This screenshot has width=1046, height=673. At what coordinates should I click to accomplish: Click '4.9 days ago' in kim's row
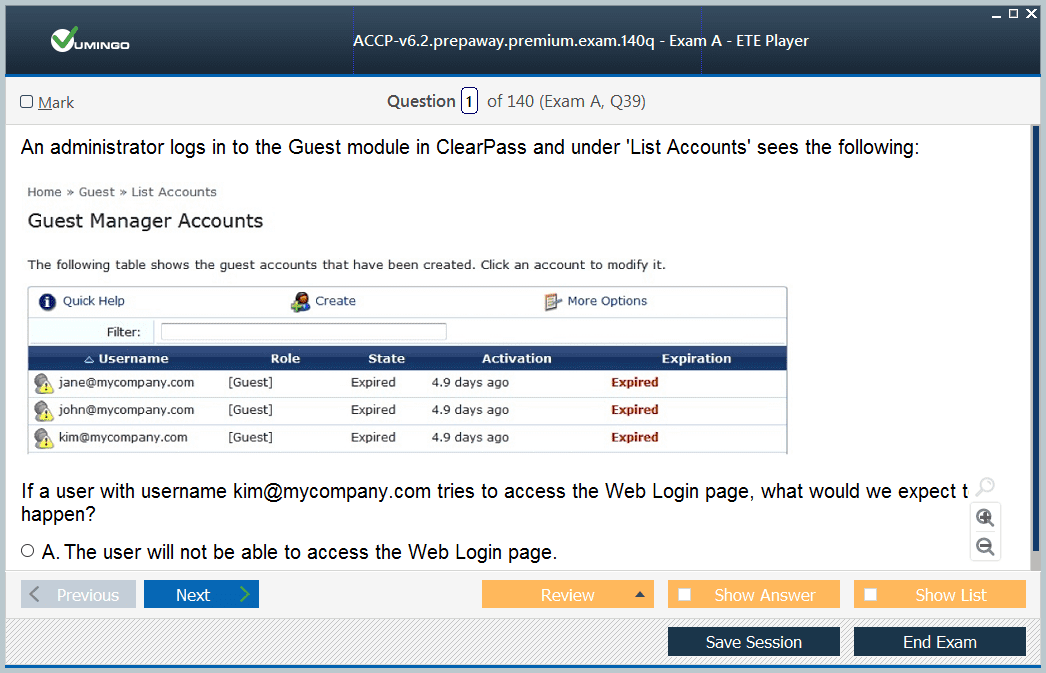pyautogui.click(x=470, y=438)
